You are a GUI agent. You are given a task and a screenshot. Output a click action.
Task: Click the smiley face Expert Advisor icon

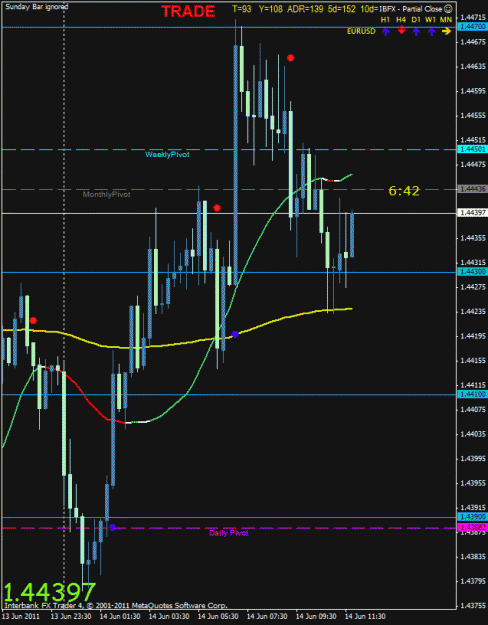tap(449, 9)
